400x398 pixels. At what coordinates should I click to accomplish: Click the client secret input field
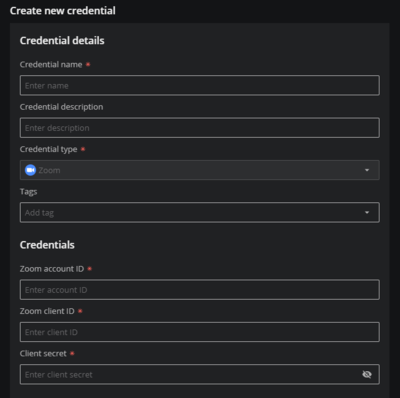(x=200, y=374)
